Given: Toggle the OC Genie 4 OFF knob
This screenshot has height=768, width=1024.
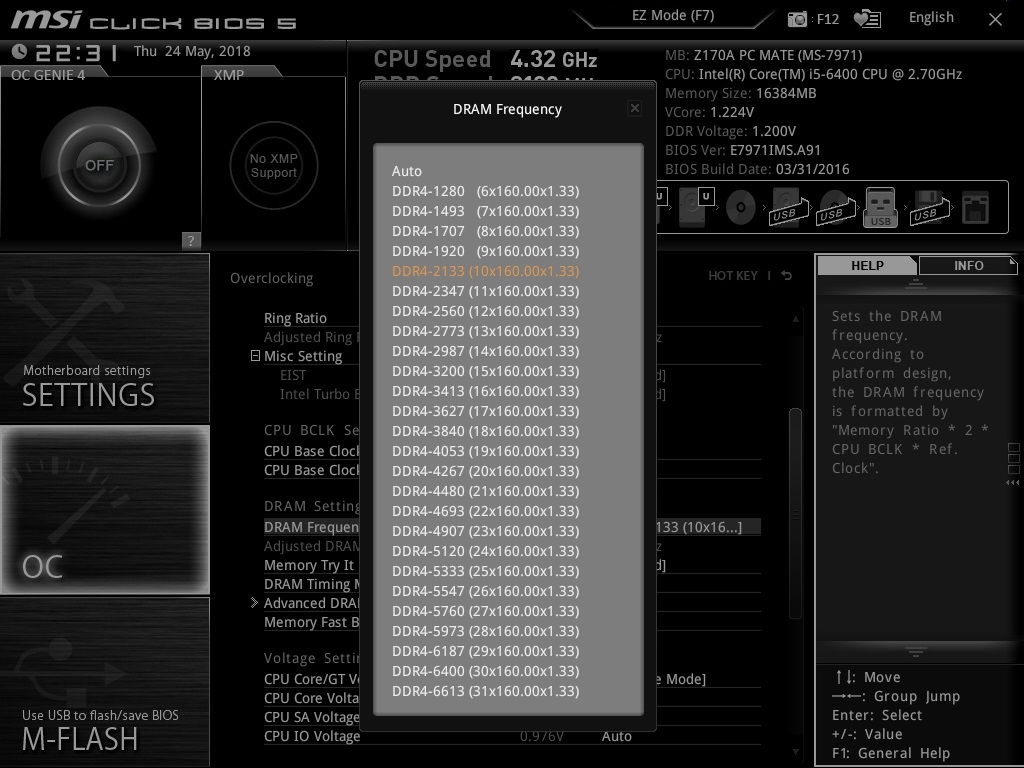Looking at the screenshot, I should point(99,165).
